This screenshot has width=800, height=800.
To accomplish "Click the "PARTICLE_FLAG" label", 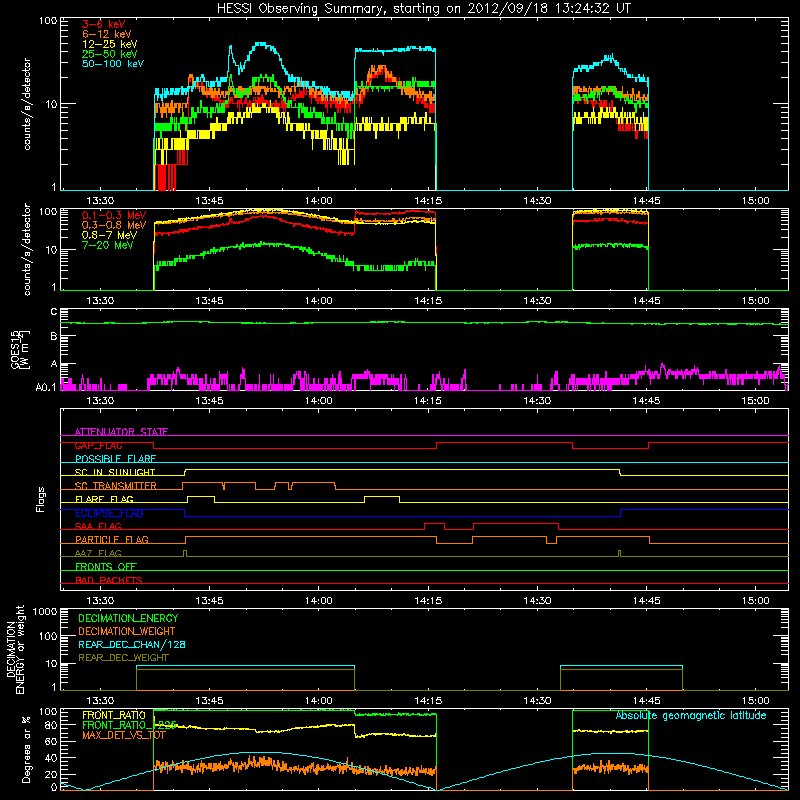I will click(112, 539).
